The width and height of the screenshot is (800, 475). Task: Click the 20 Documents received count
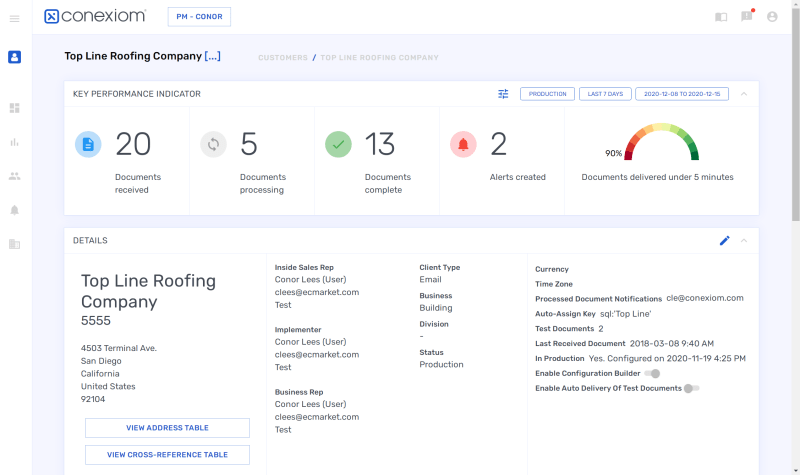click(133, 144)
